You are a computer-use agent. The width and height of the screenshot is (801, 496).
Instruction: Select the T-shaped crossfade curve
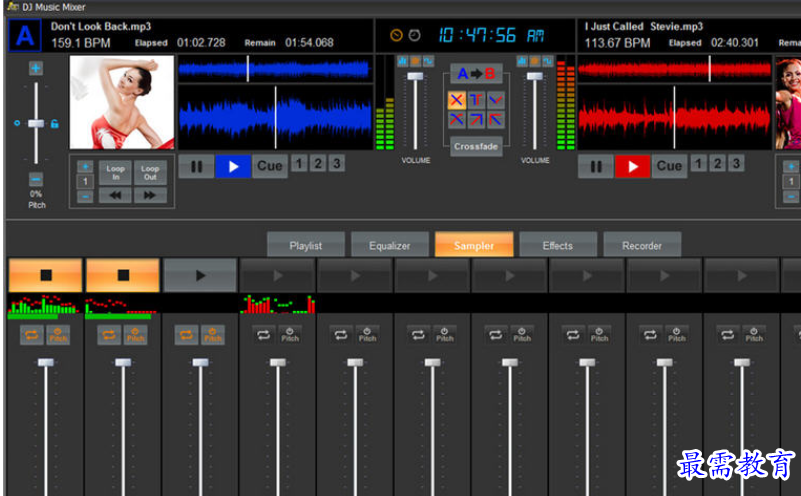pos(476,100)
